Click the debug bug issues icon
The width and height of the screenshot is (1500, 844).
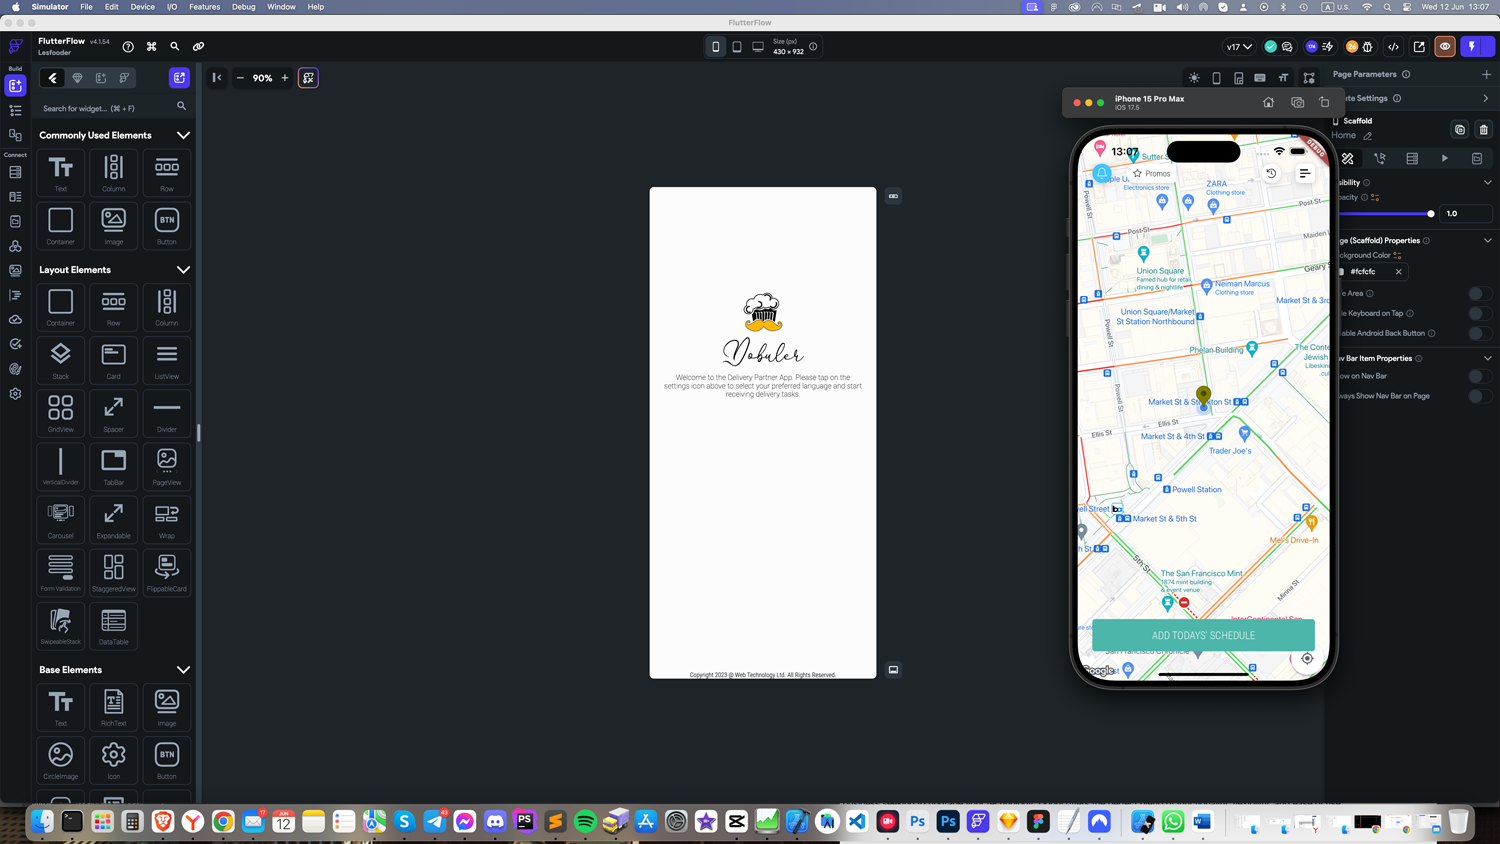point(1368,47)
